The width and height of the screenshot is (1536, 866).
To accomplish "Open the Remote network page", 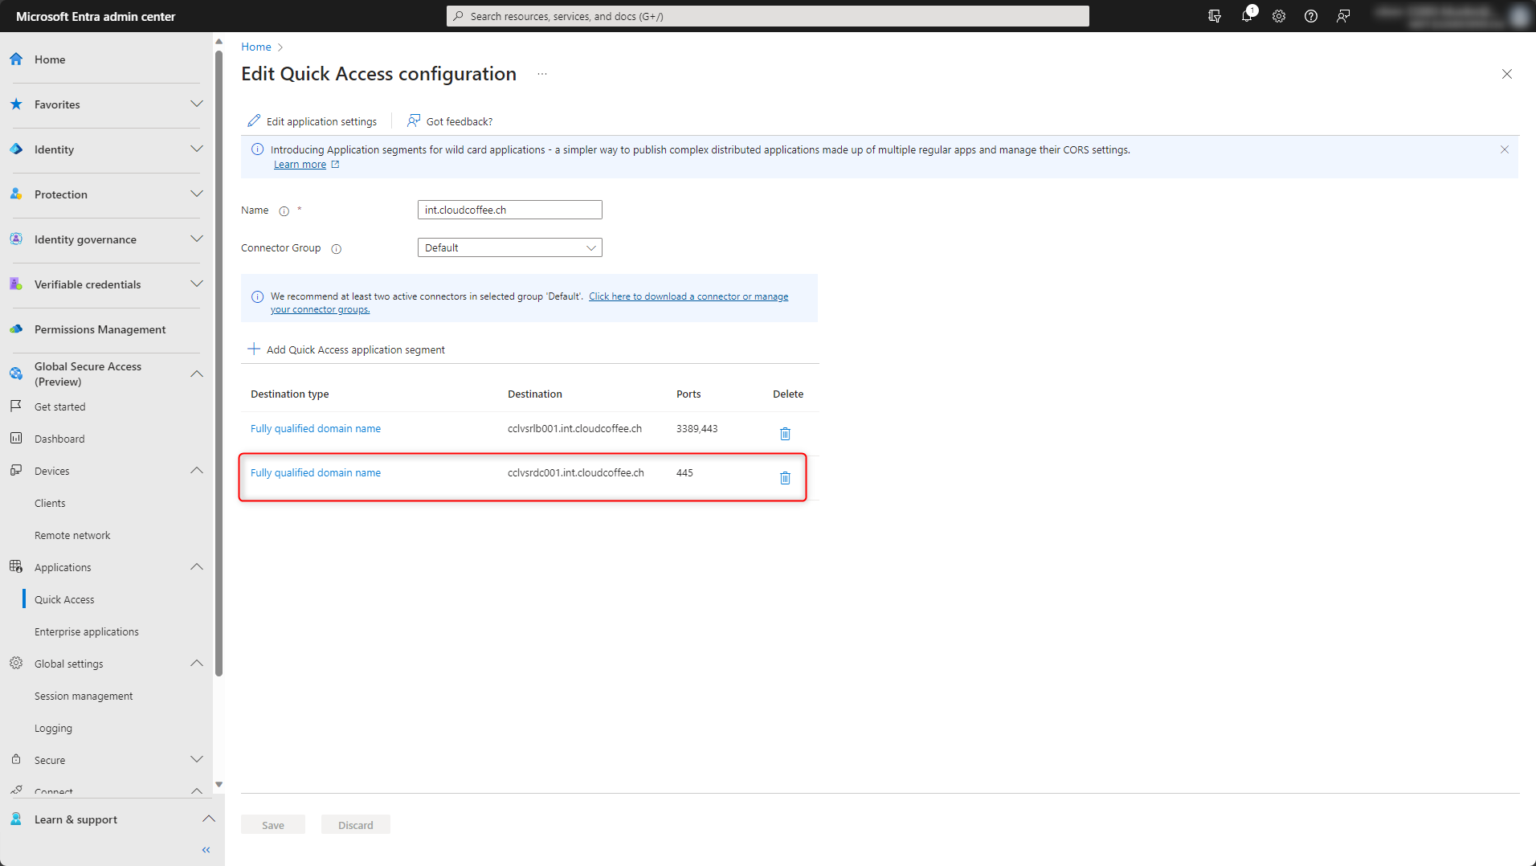I will [x=72, y=535].
